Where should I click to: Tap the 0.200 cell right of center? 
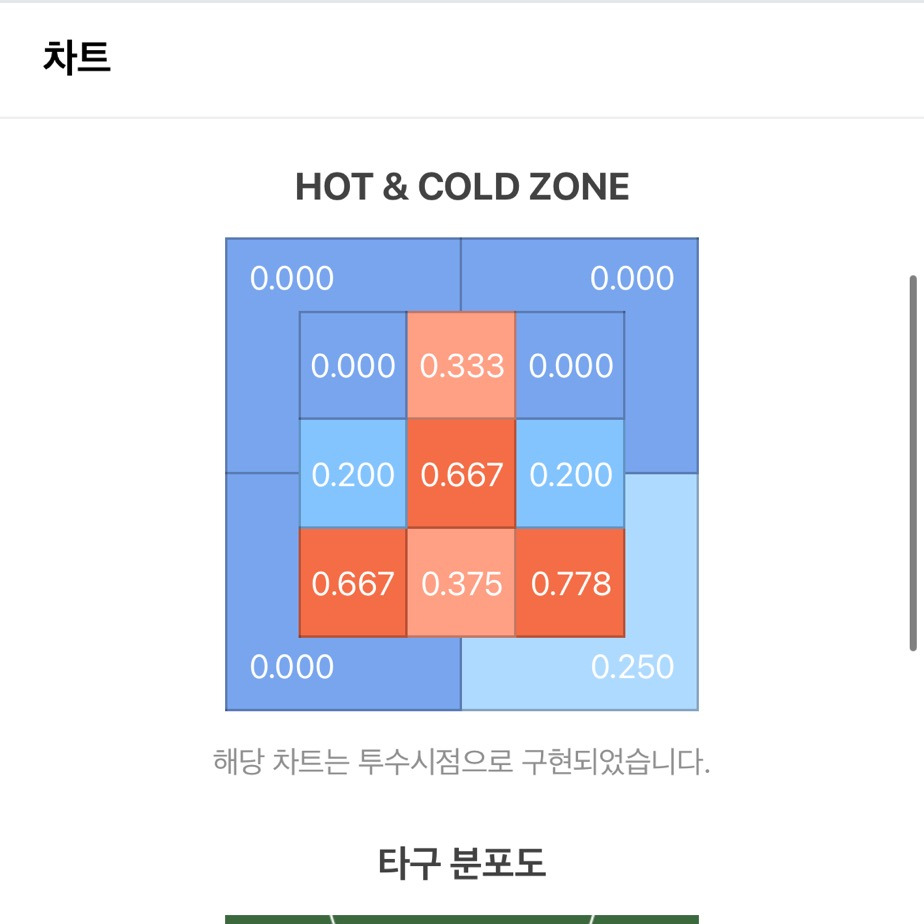pos(570,473)
